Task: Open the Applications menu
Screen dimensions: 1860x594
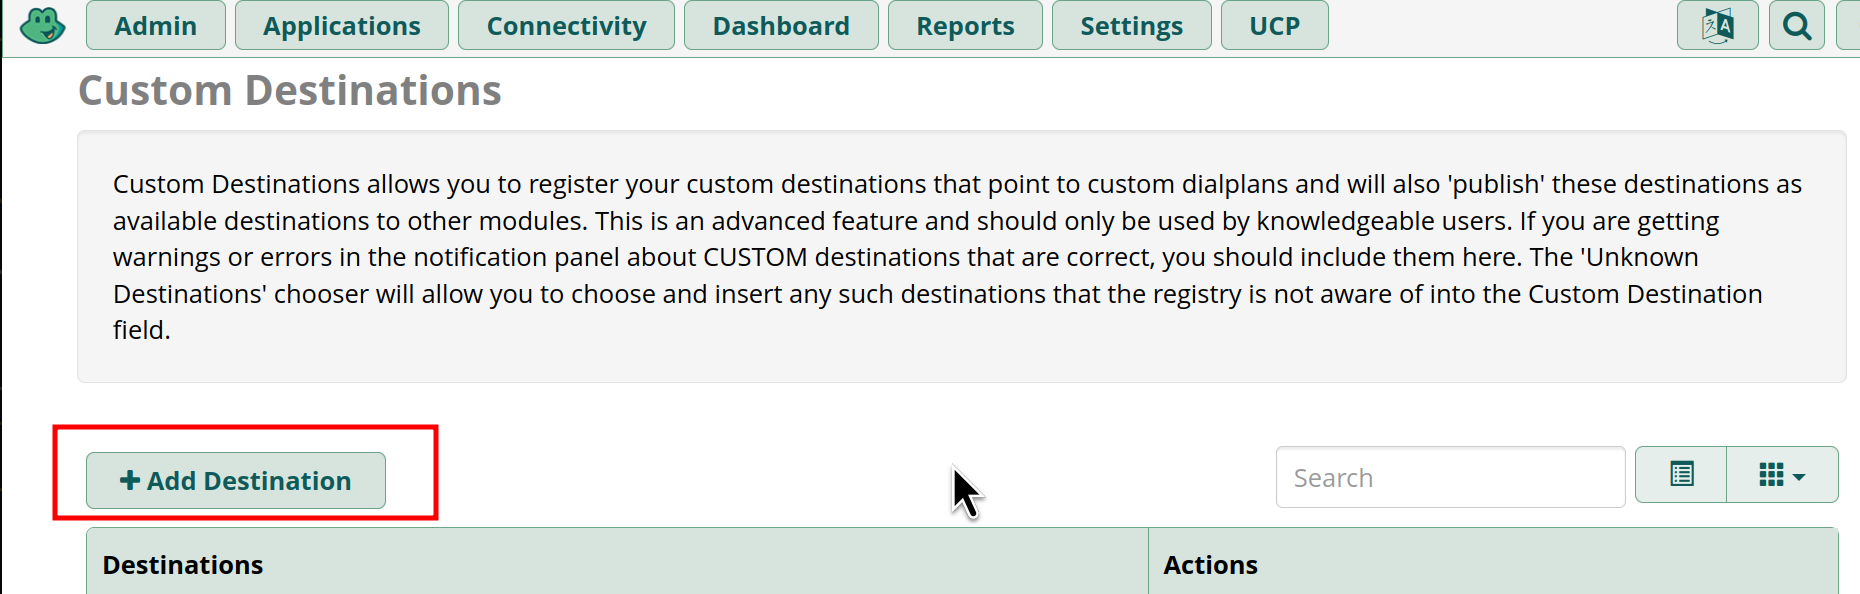Action: (342, 25)
